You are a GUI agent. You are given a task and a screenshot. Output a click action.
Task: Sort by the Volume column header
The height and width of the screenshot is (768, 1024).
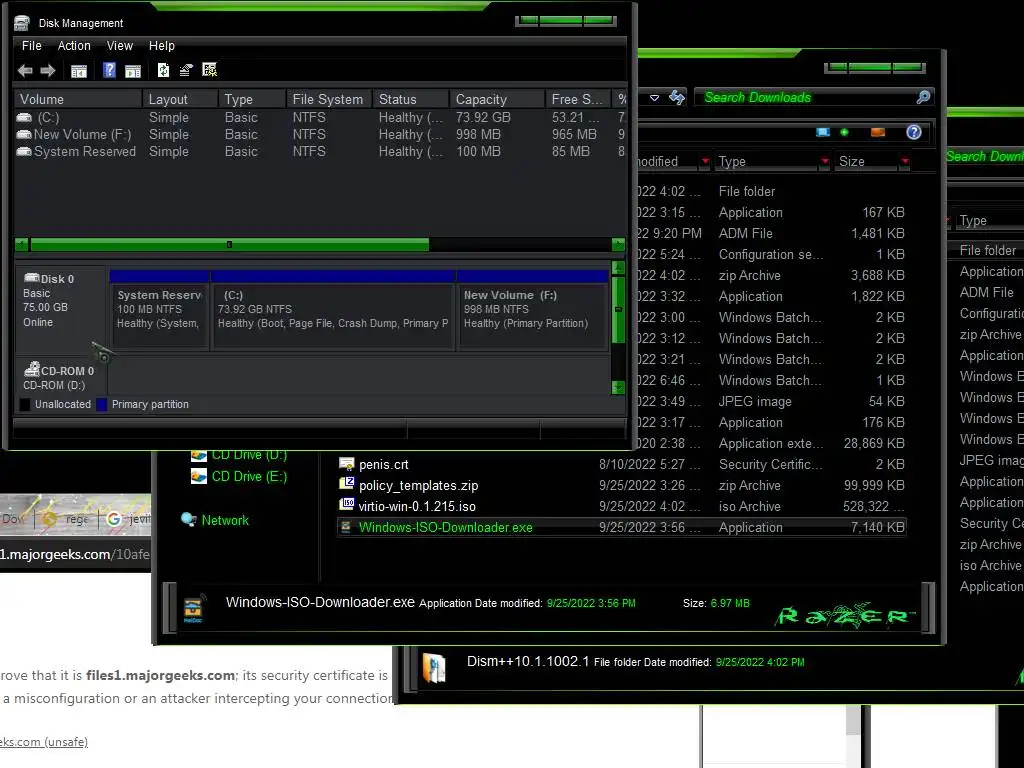tap(78, 99)
